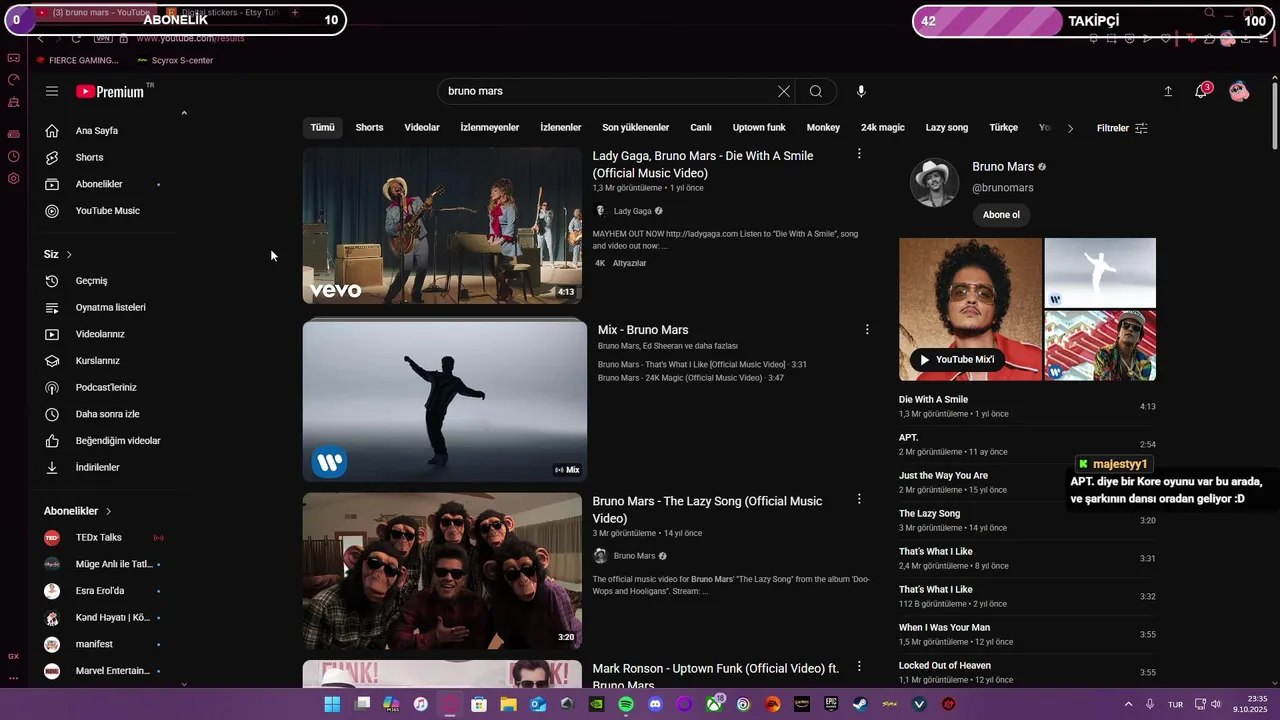Select the Son yüklenenler chip
This screenshot has width=1280, height=720.
pos(635,128)
